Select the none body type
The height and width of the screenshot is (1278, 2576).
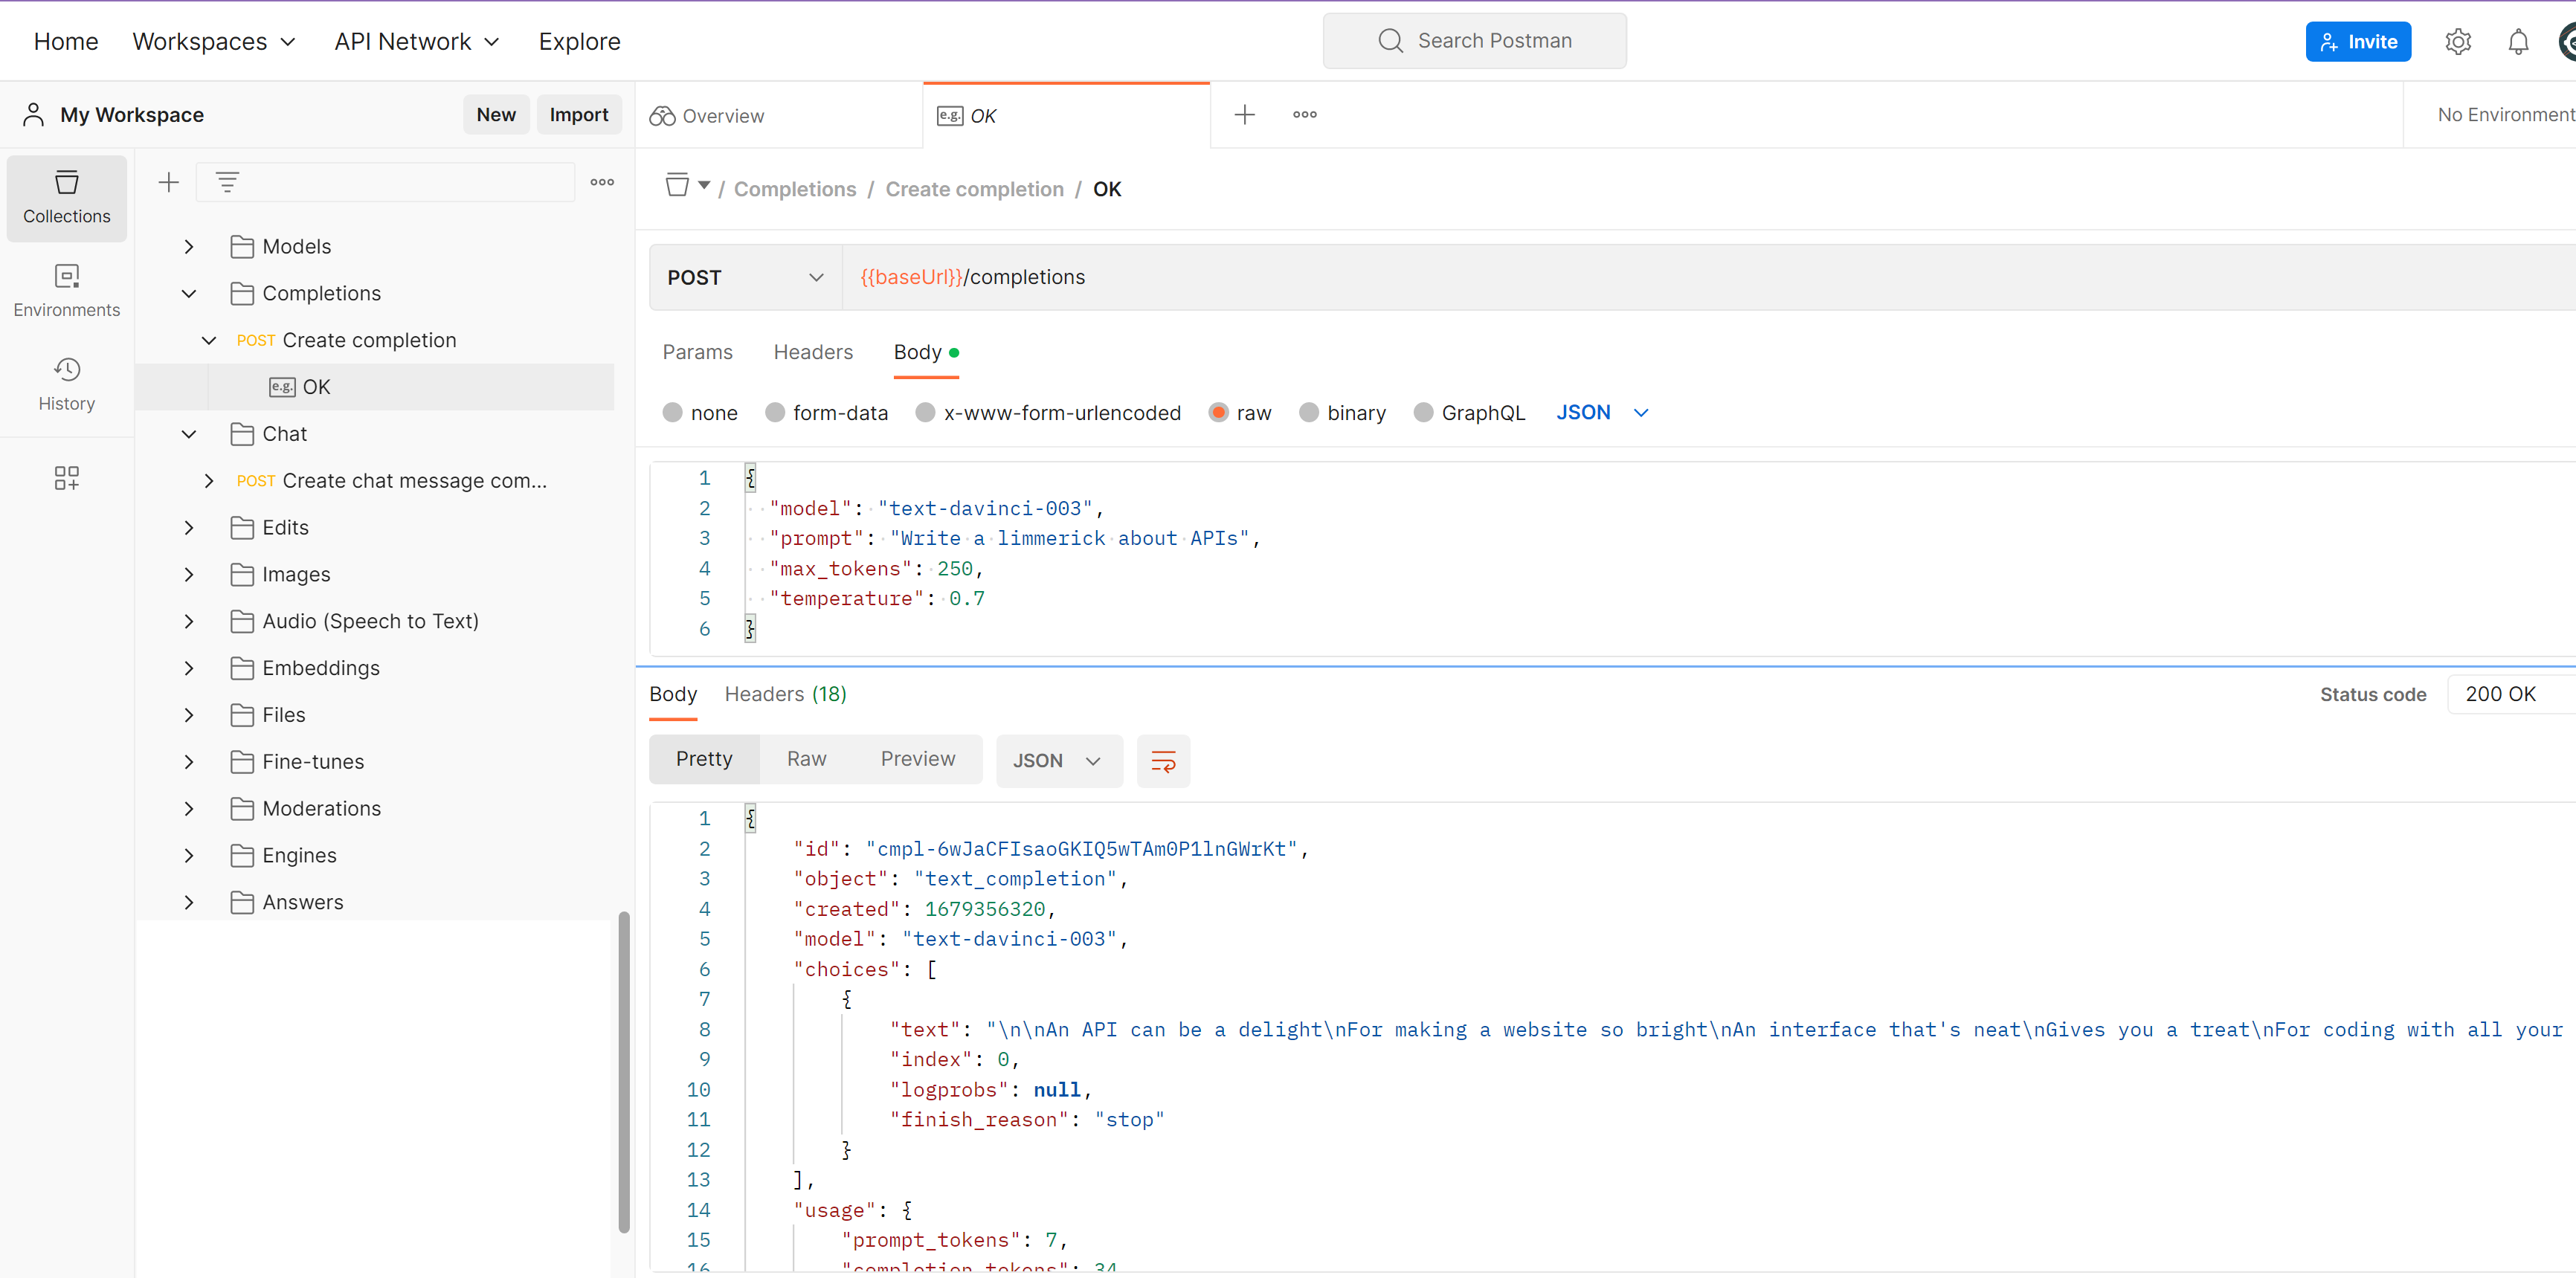tap(673, 413)
